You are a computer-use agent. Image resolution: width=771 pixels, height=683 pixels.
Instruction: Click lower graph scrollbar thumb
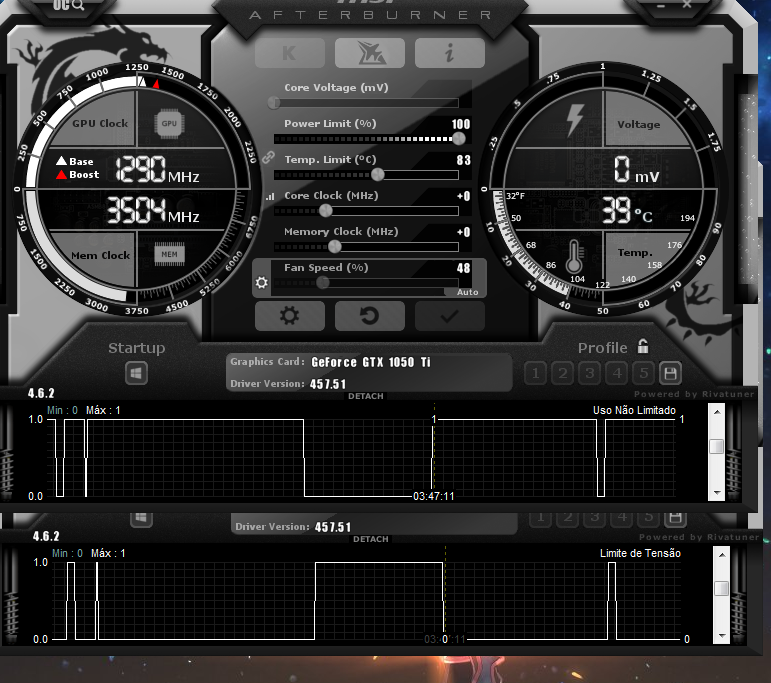point(721,589)
